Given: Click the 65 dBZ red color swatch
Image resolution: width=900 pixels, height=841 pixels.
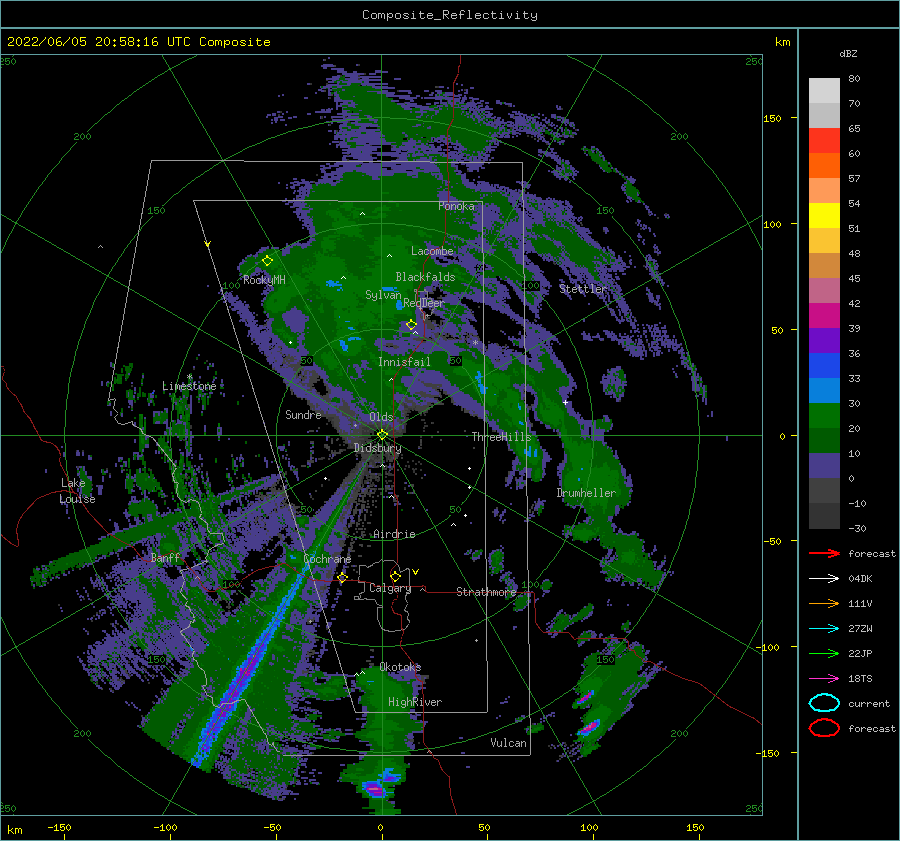Looking at the screenshot, I should pyautogui.click(x=824, y=140).
